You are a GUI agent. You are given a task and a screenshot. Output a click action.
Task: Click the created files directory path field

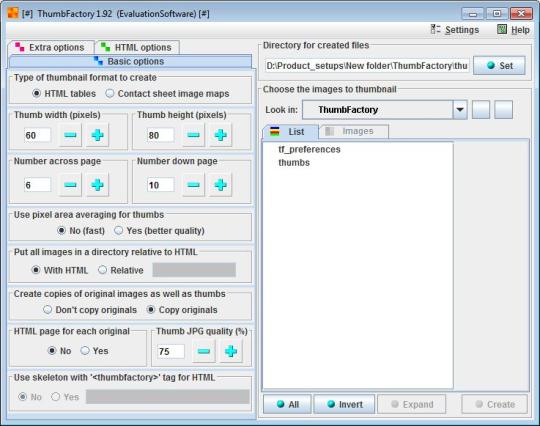tap(367, 65)
